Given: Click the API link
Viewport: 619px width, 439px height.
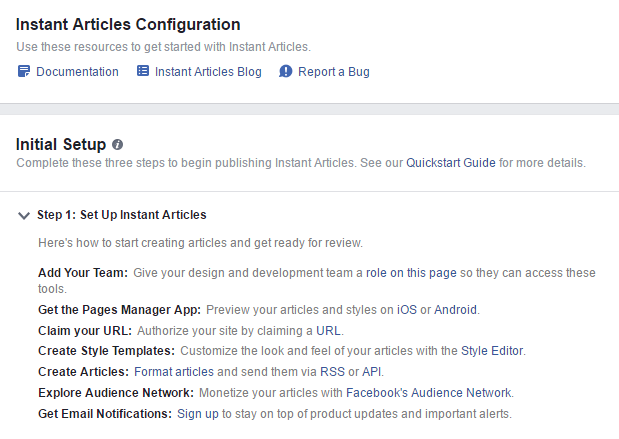Looking at the screenshot, I should pos(371,371).
